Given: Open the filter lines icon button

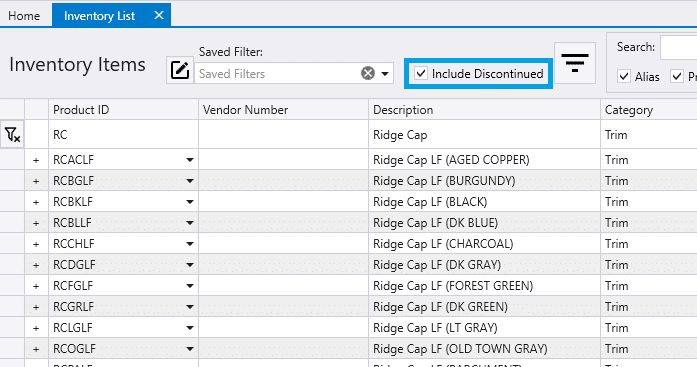Looking at the screenshot, I should click(575, 63).
